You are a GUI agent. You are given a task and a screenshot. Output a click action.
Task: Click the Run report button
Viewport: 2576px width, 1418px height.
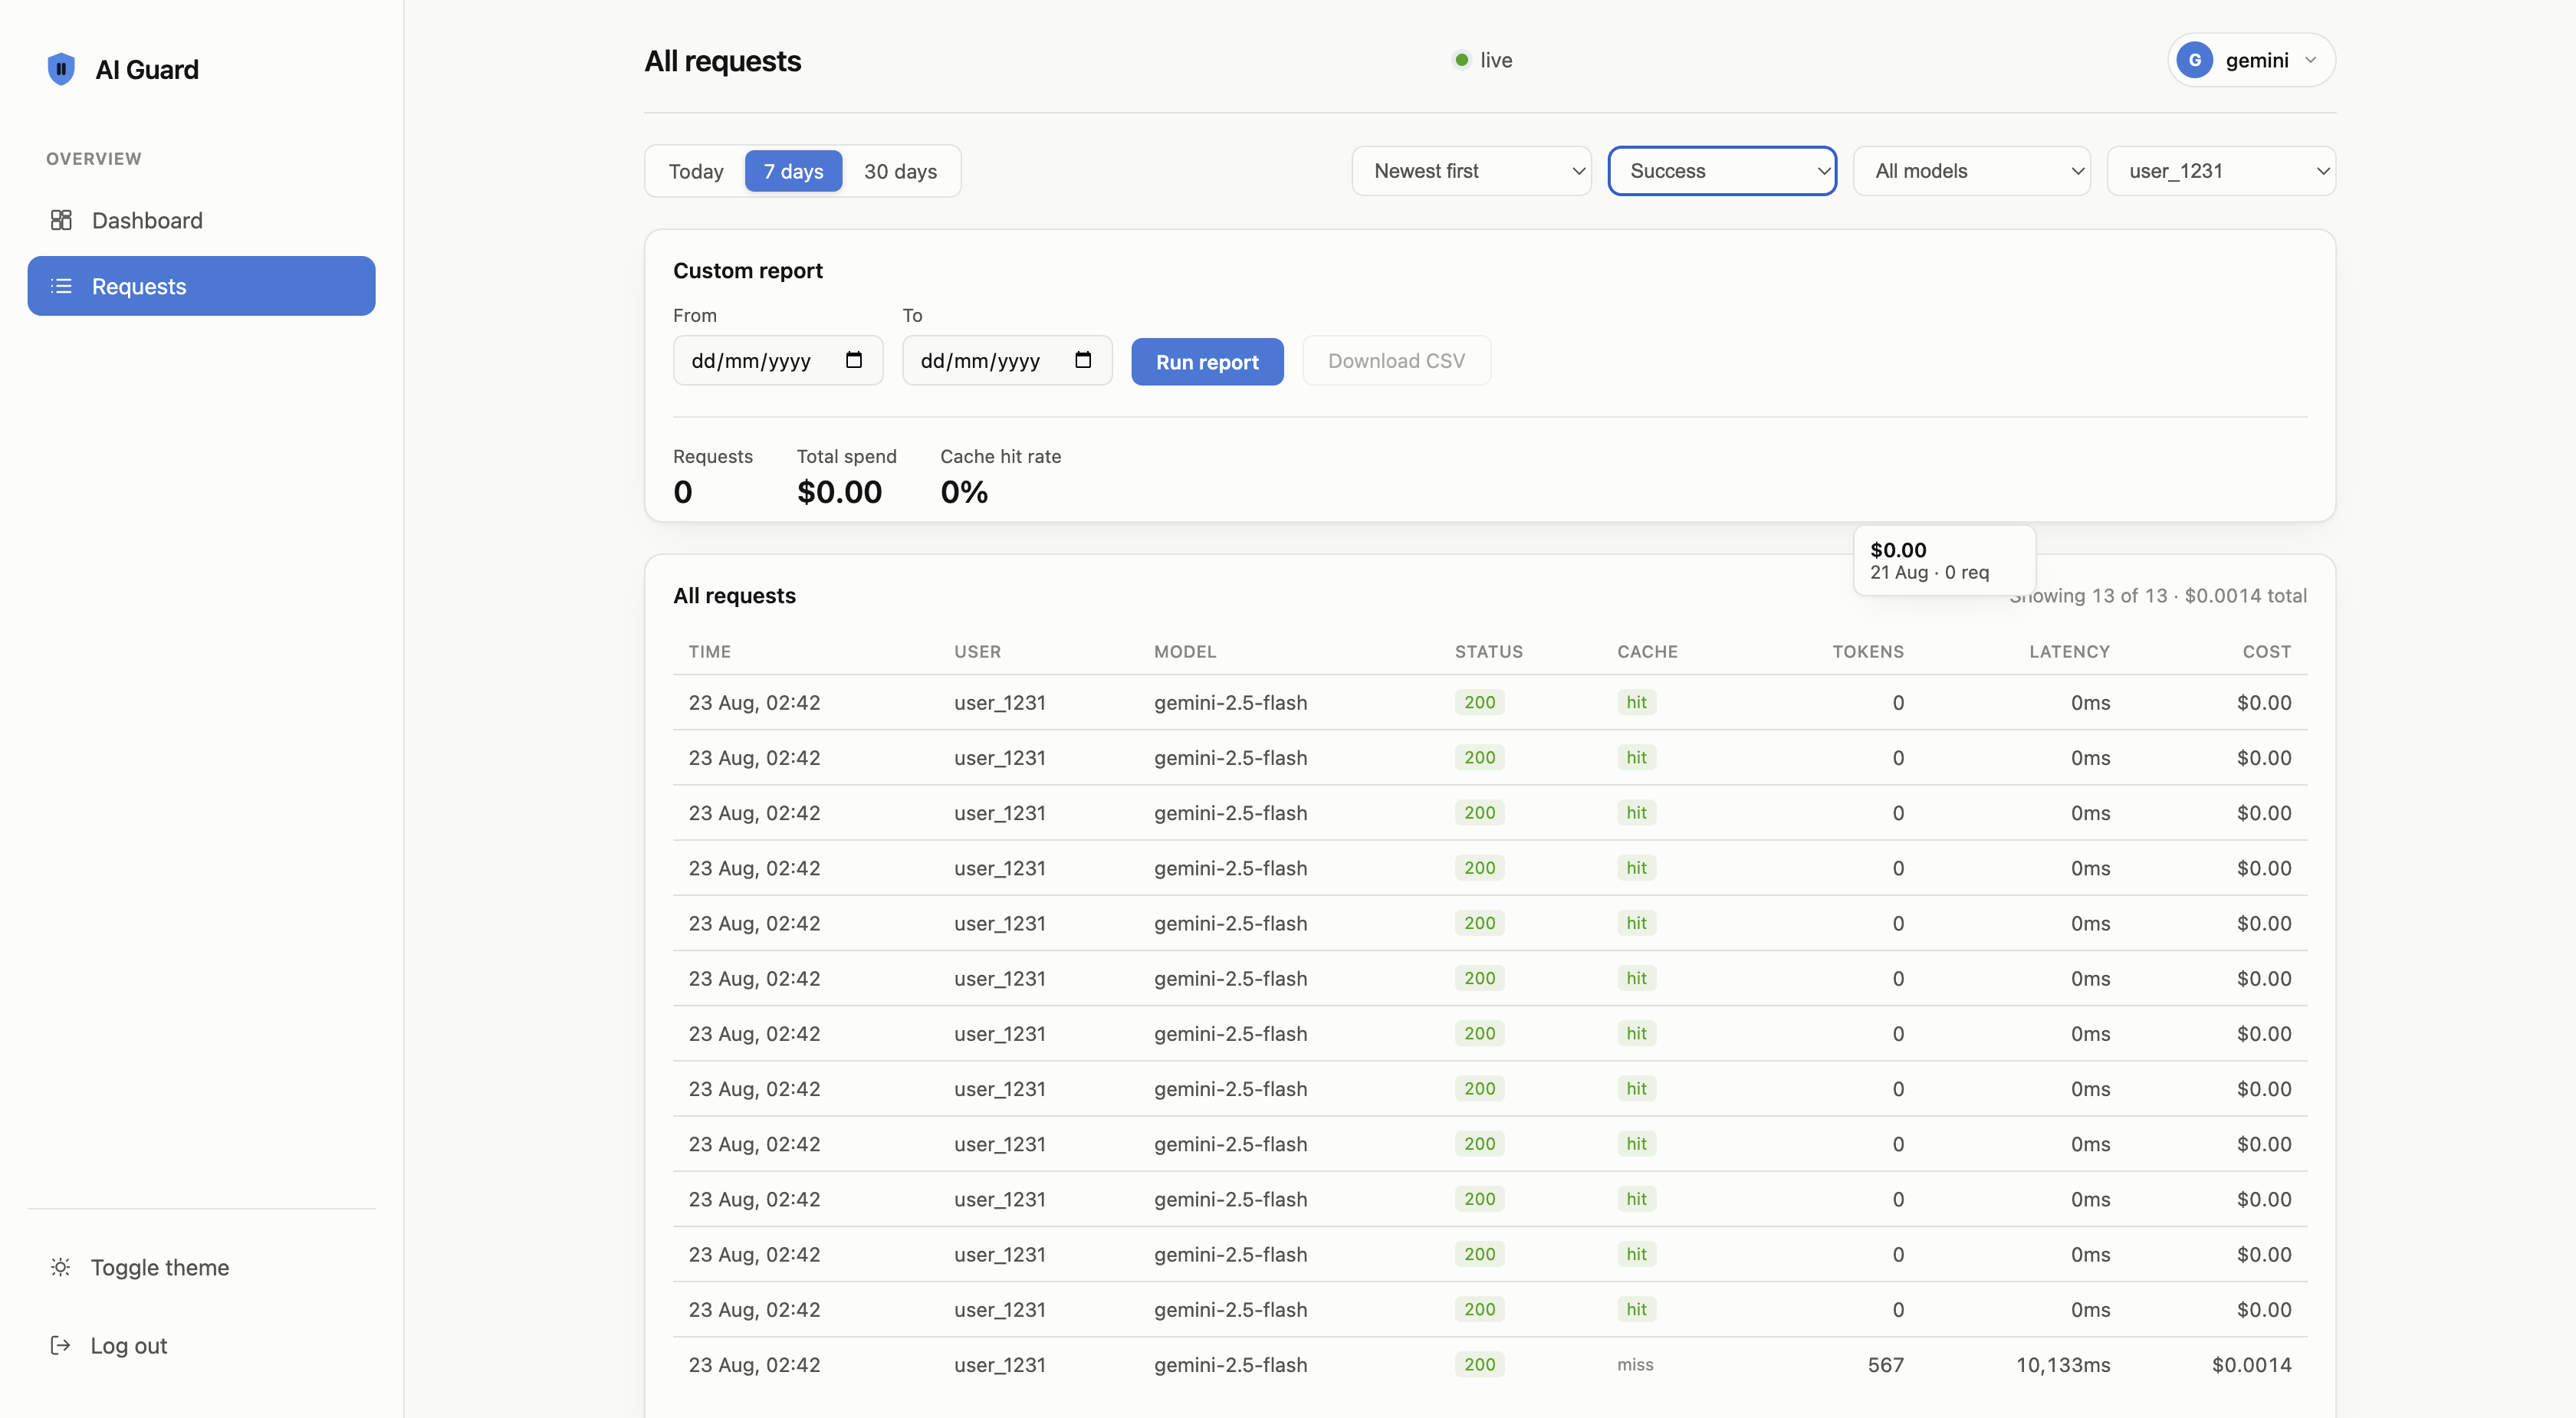(x=1207, y=362)
